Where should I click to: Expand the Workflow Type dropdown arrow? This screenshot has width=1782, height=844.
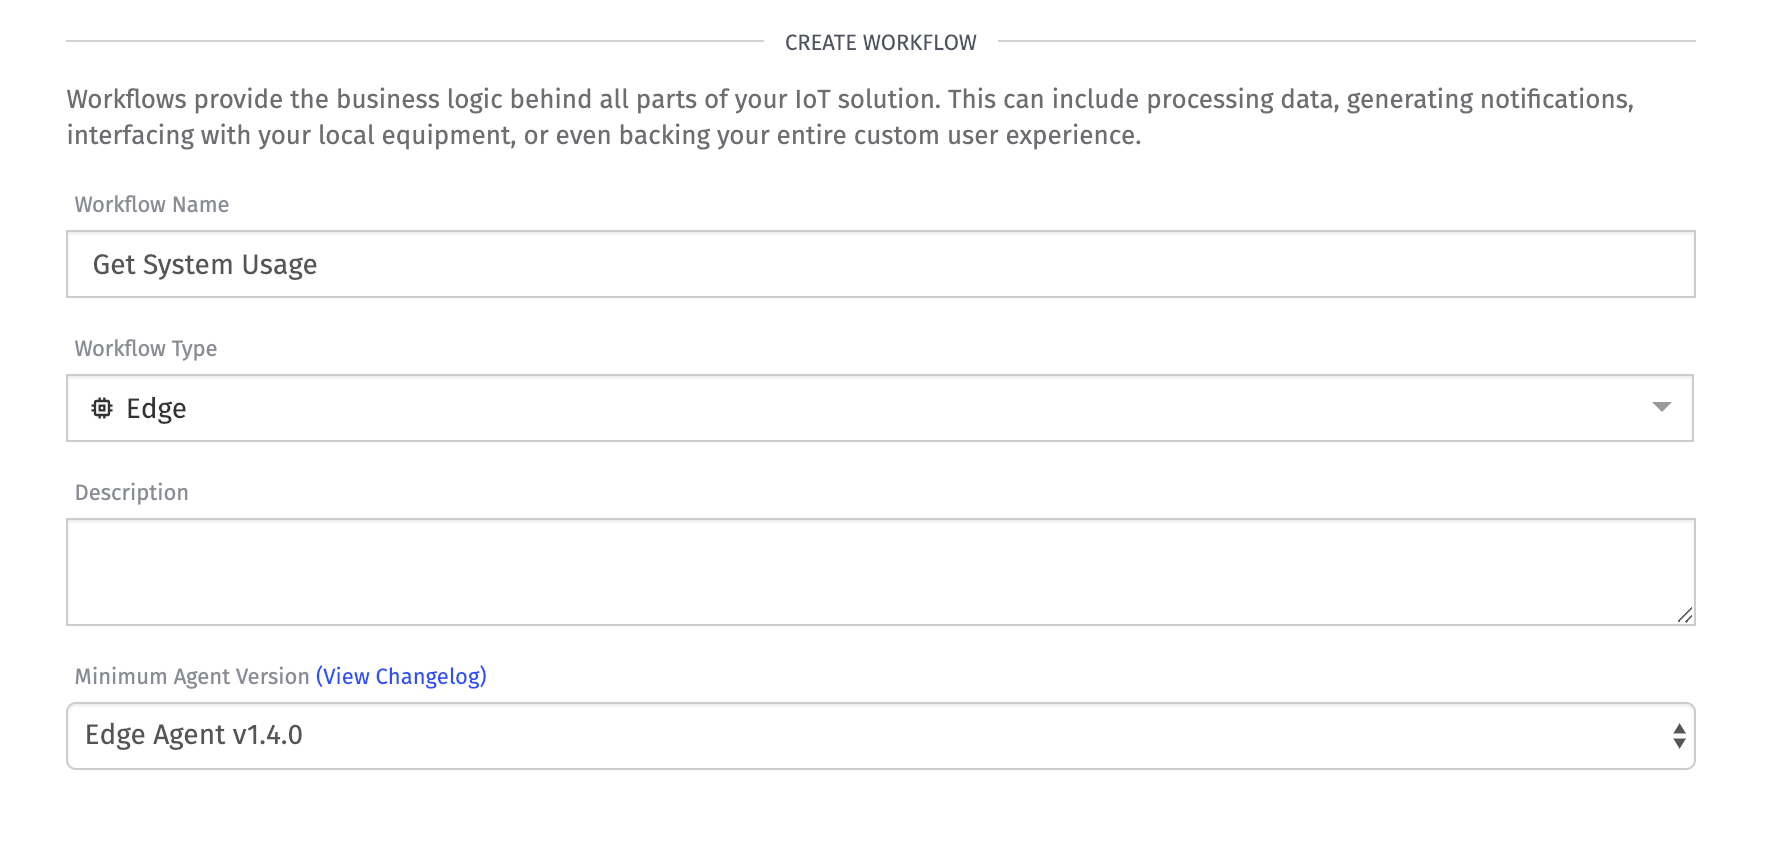pos(1662,407)
